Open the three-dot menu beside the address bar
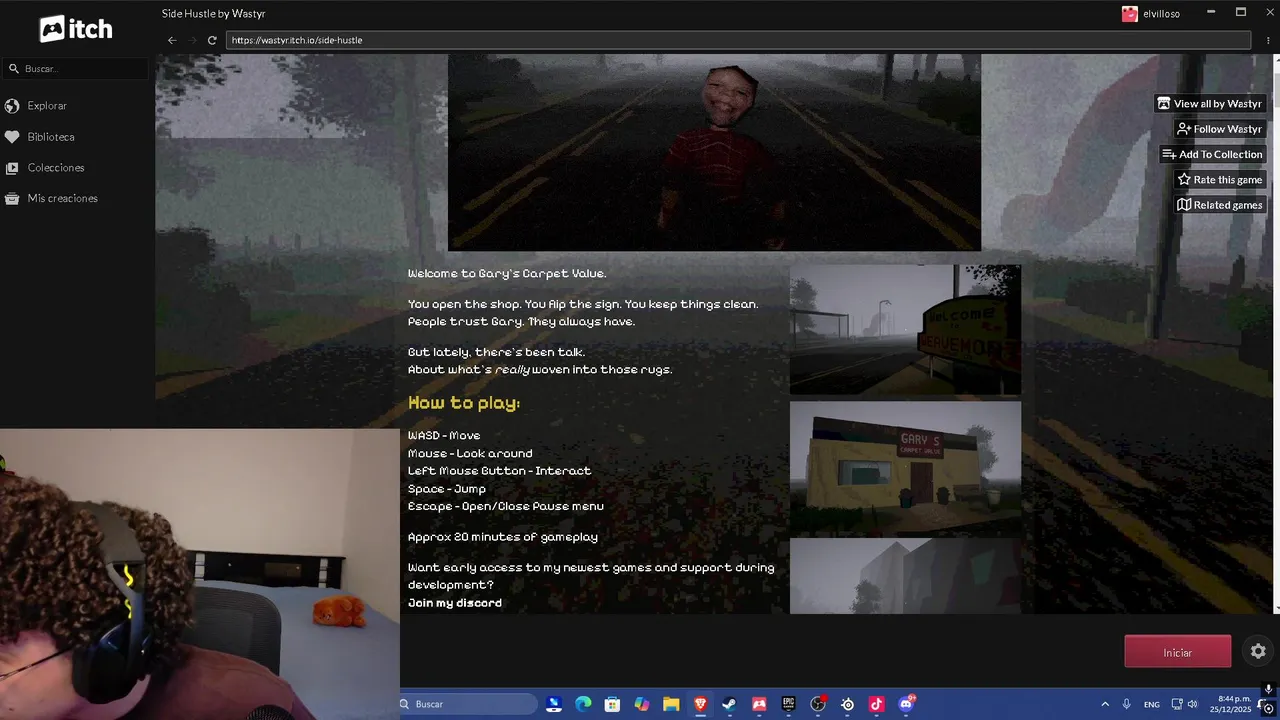1280x720 pixels. pyautogui.click(x=1267, y=40)
